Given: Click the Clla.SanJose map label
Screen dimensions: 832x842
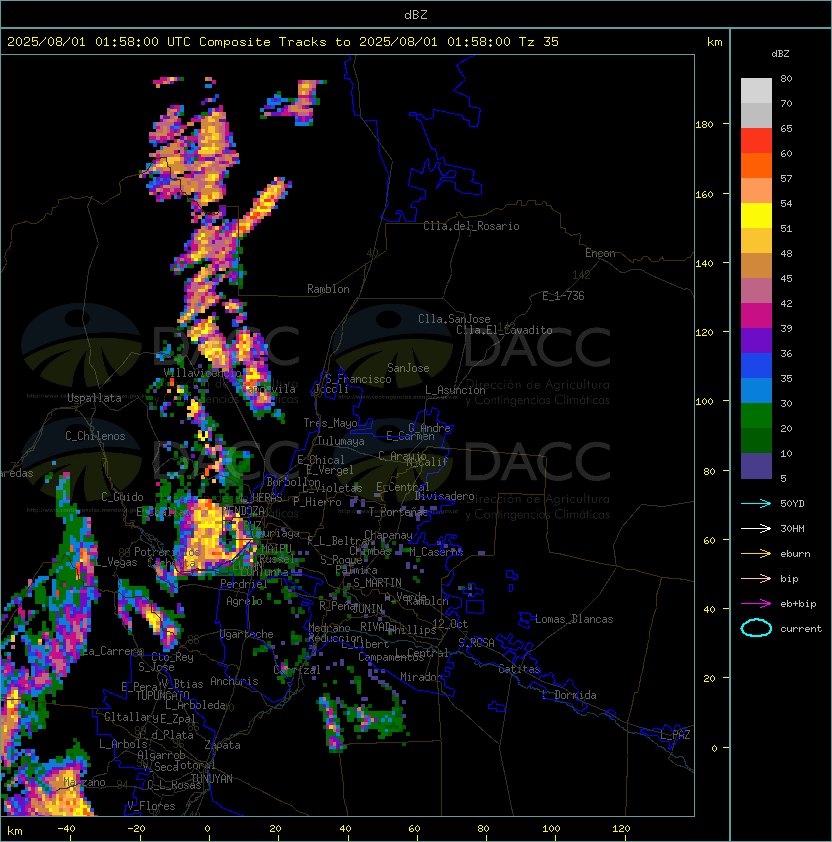Looking at the screenshot, I should (x=454, y=319).
